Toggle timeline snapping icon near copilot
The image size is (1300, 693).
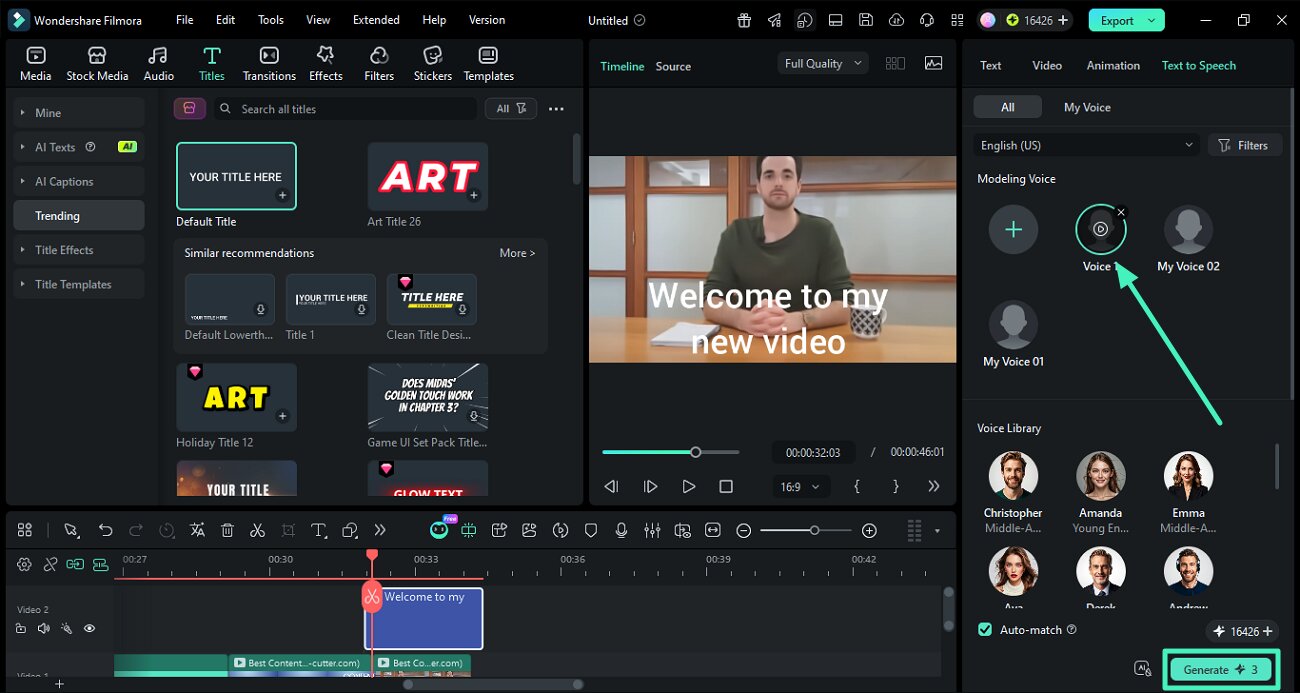click(469, 530)
